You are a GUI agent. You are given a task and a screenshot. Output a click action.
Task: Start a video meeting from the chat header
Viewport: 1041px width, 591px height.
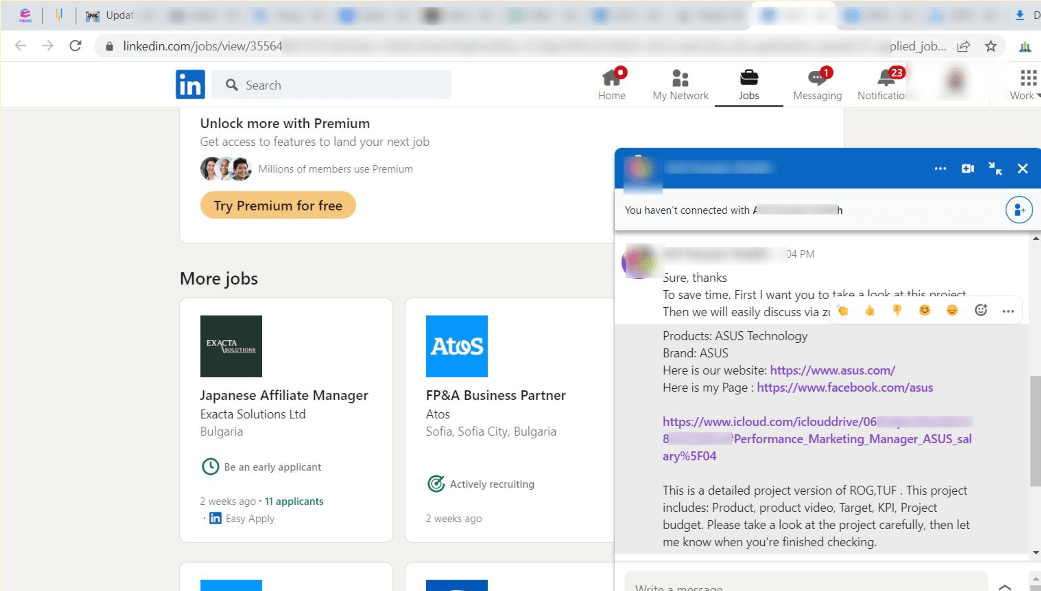pyautogui.click(x=968, y=168)
